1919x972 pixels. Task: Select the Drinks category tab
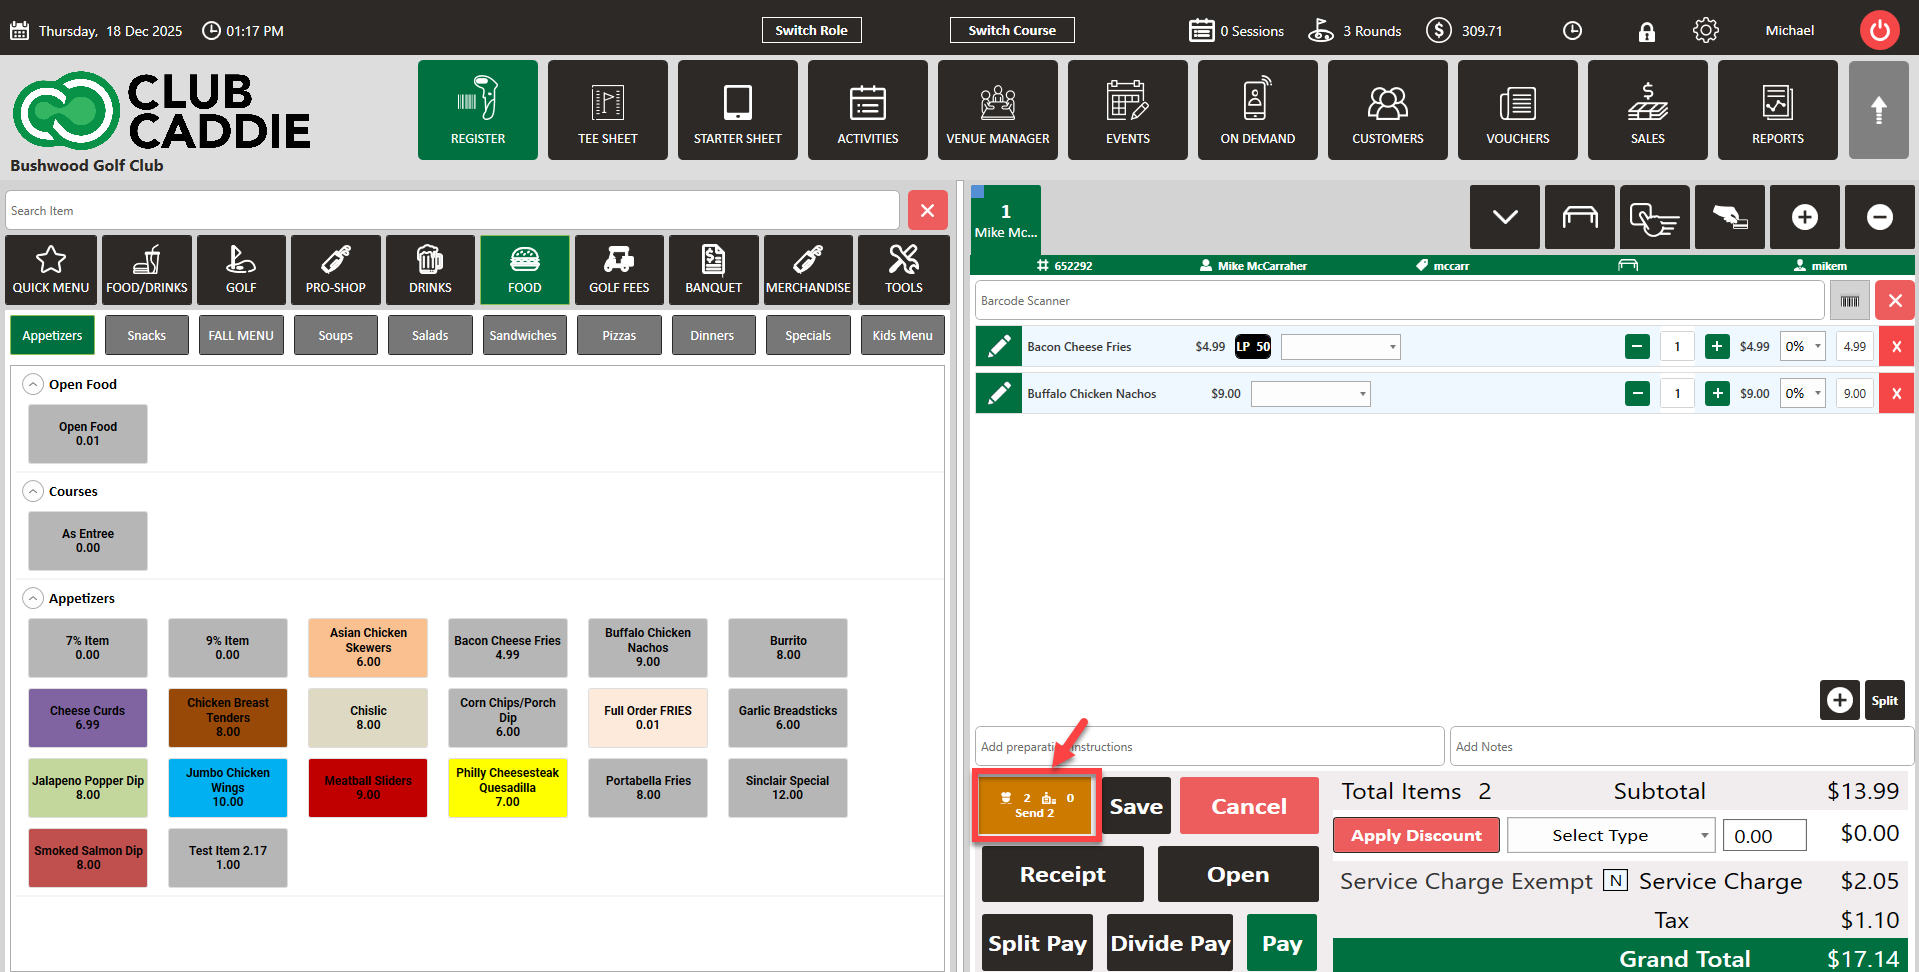click(x=430, y=270)
